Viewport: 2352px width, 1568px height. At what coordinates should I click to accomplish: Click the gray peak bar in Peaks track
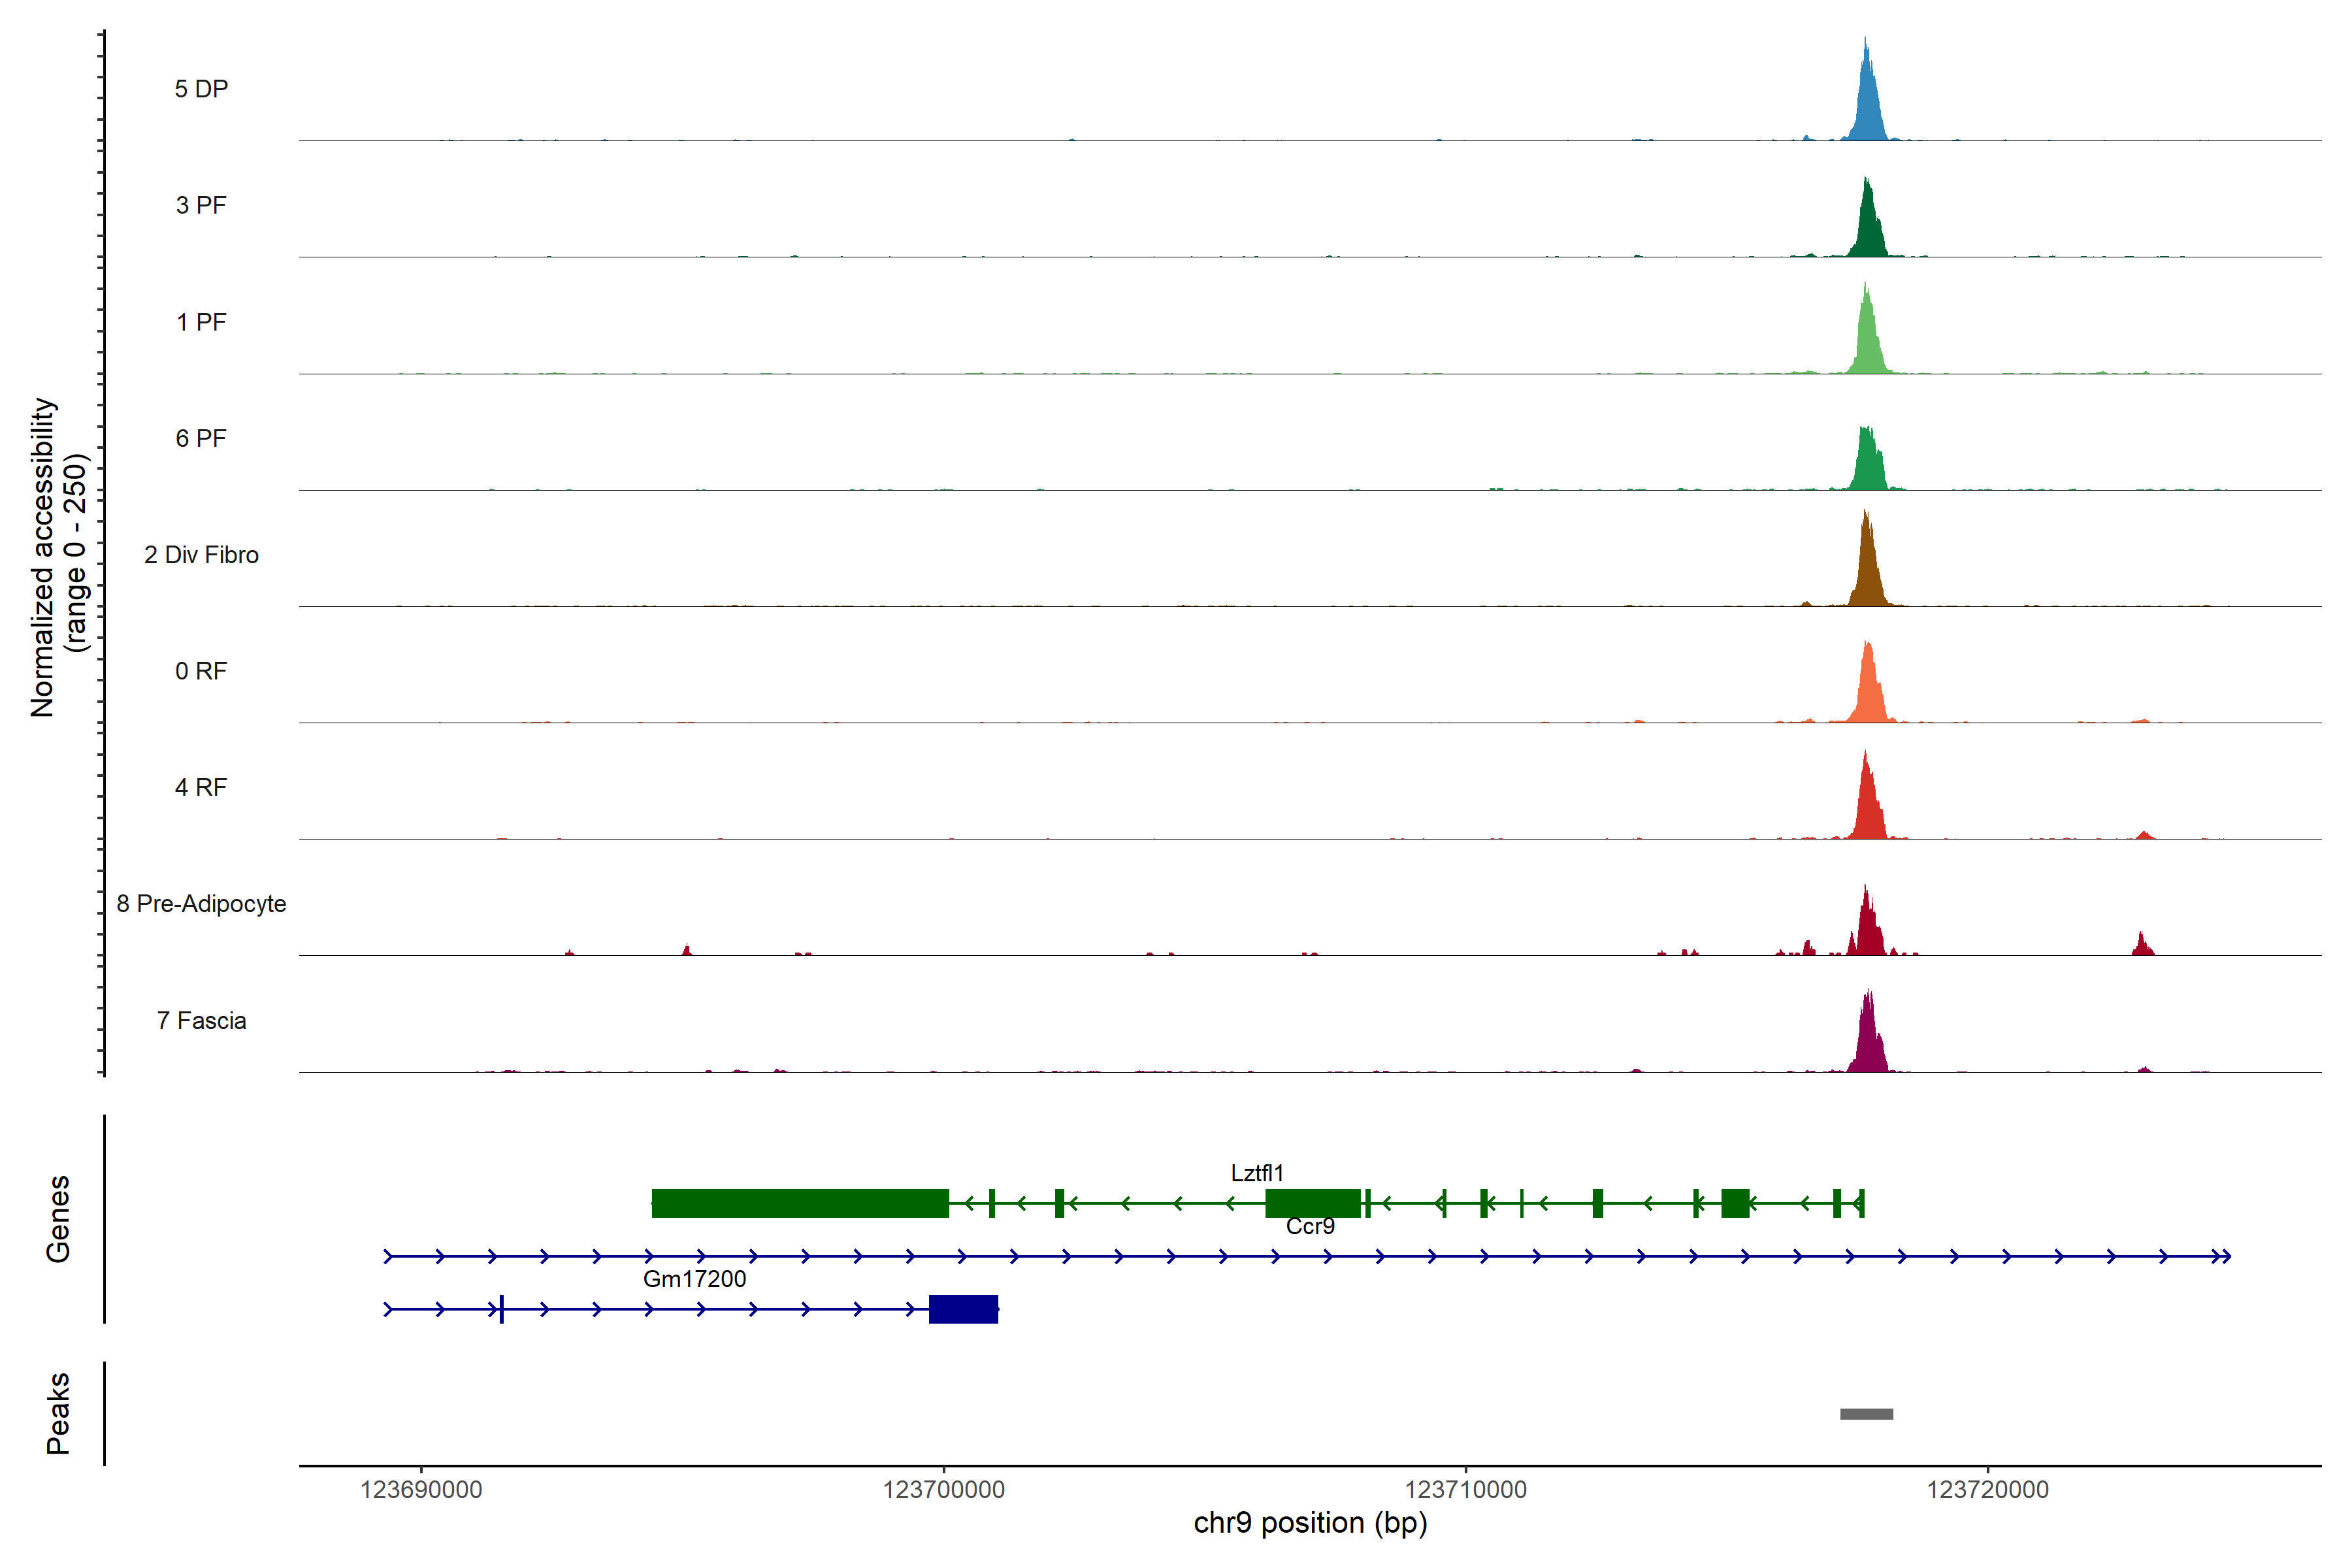tap(1866, 1414)
